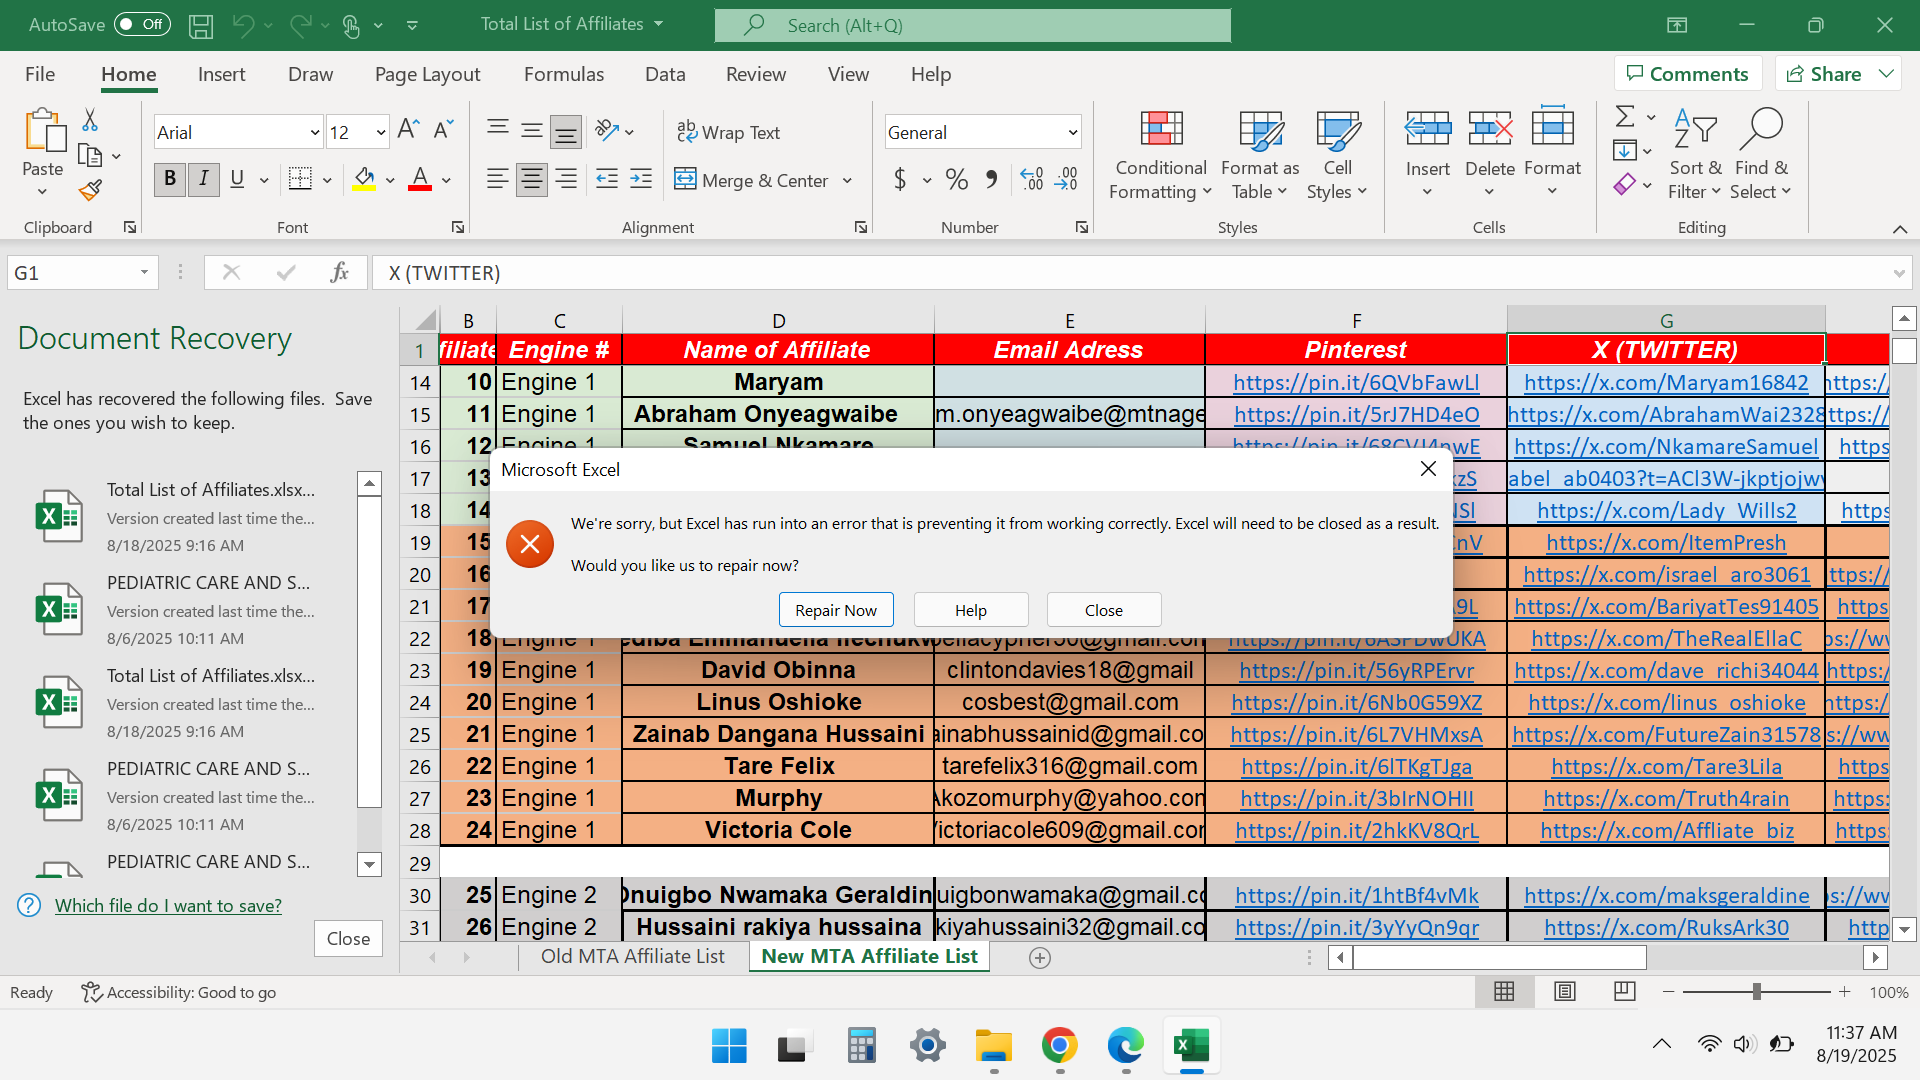Open the Merge & Center dropdown arrow

pos(847,181)
